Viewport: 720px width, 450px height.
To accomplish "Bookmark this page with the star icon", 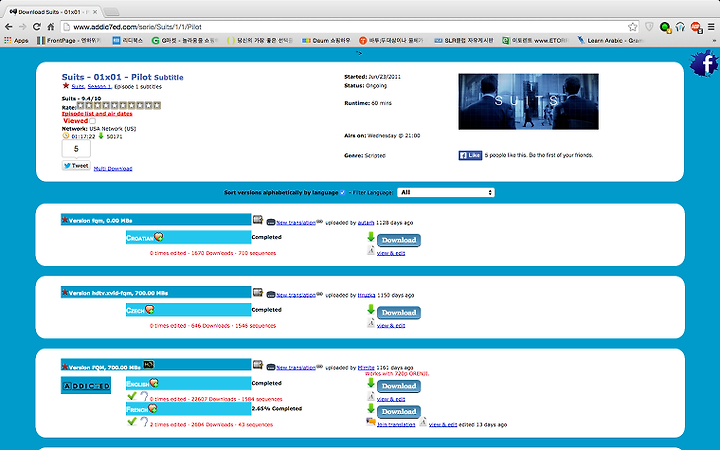I will [x=632, y=27].
